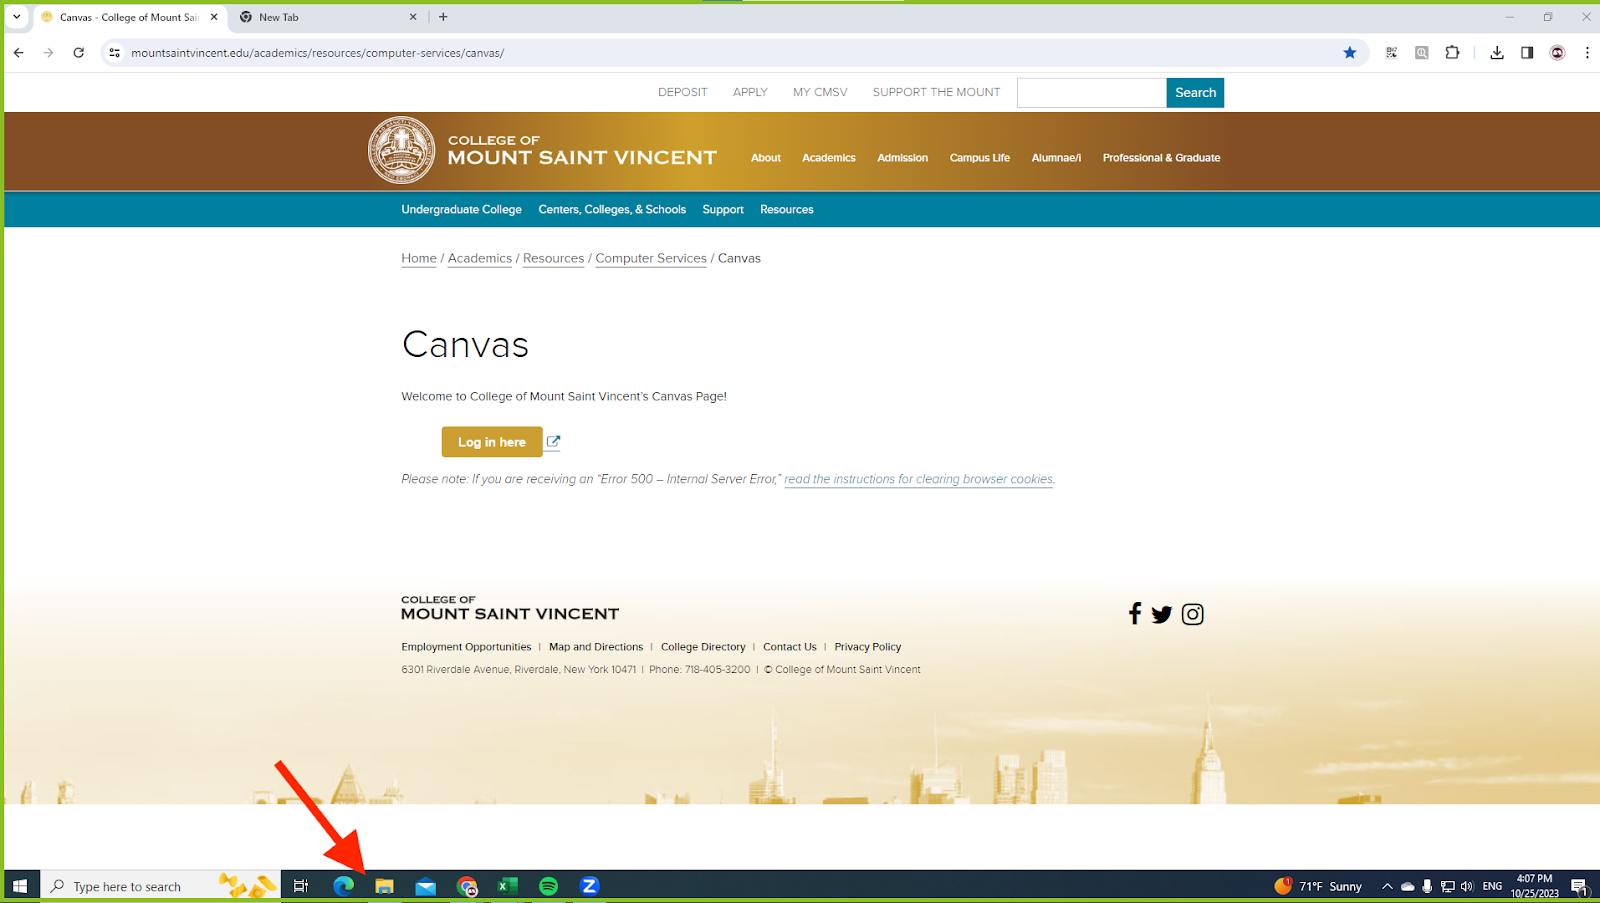Open the Chrome profile avatar

tap(1557, 53)
